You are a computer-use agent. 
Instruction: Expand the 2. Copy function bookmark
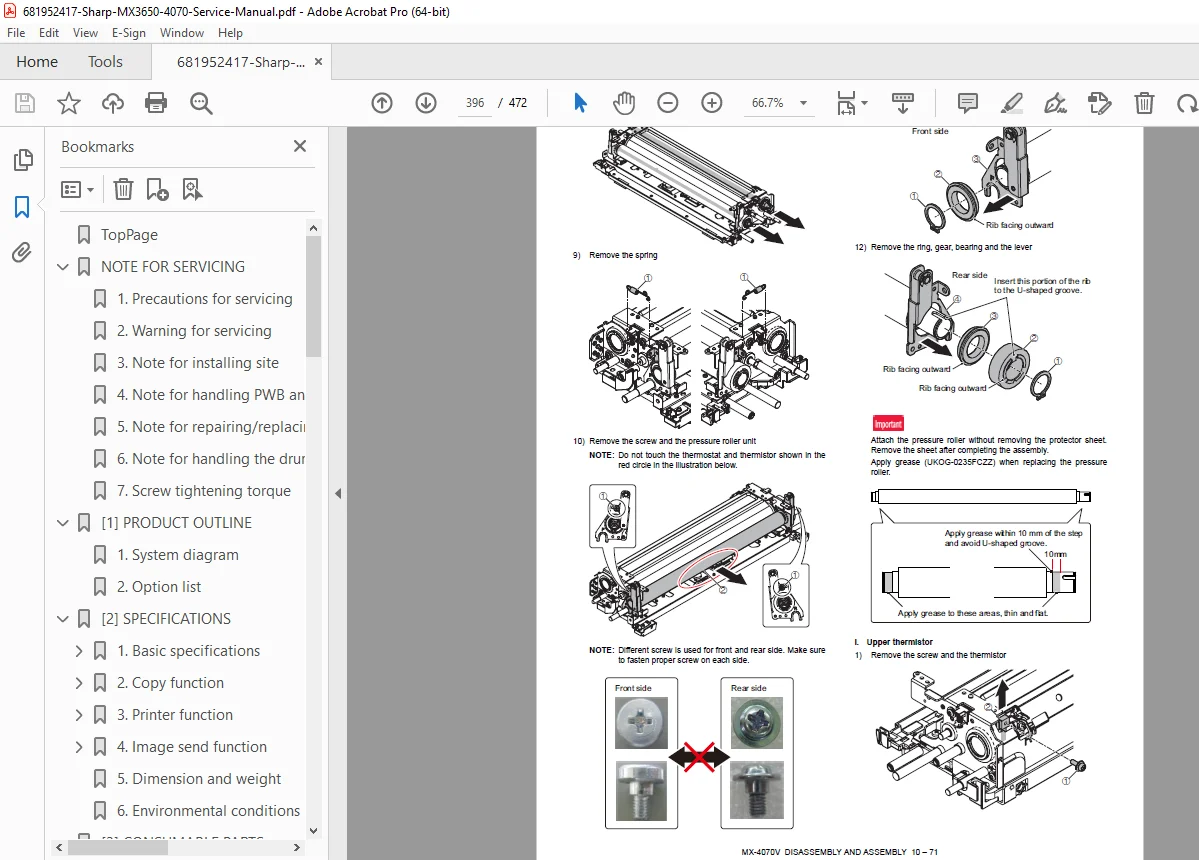tap(79, 683)
